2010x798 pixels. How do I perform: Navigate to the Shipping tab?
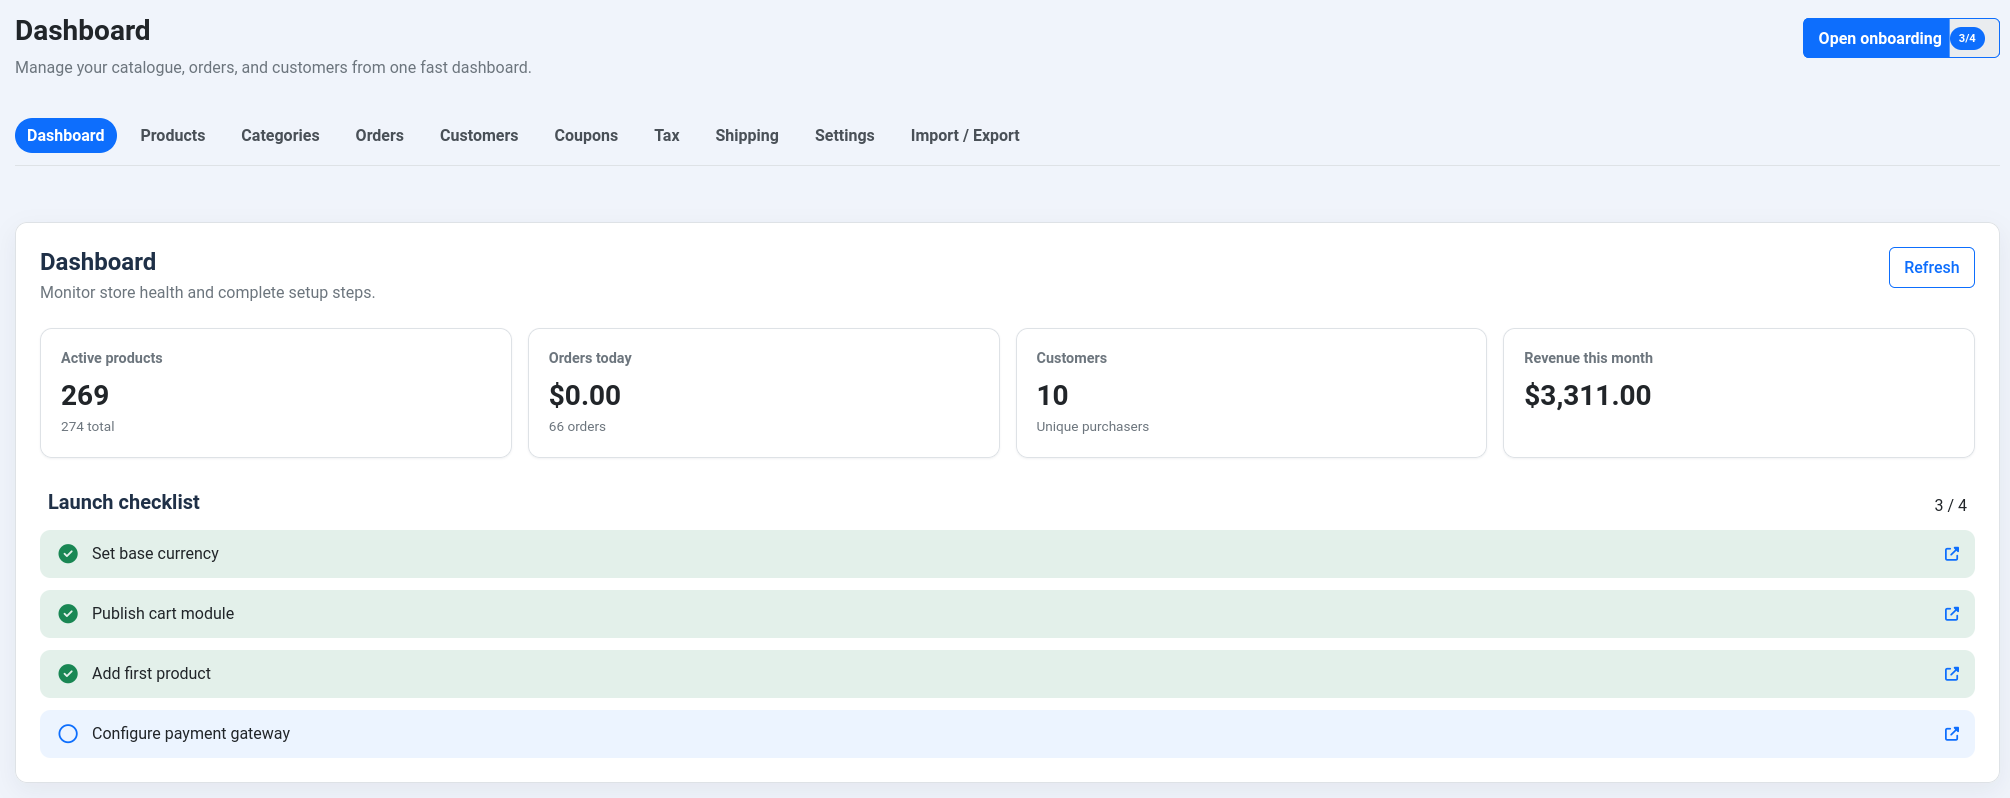(x=746, y=135)
